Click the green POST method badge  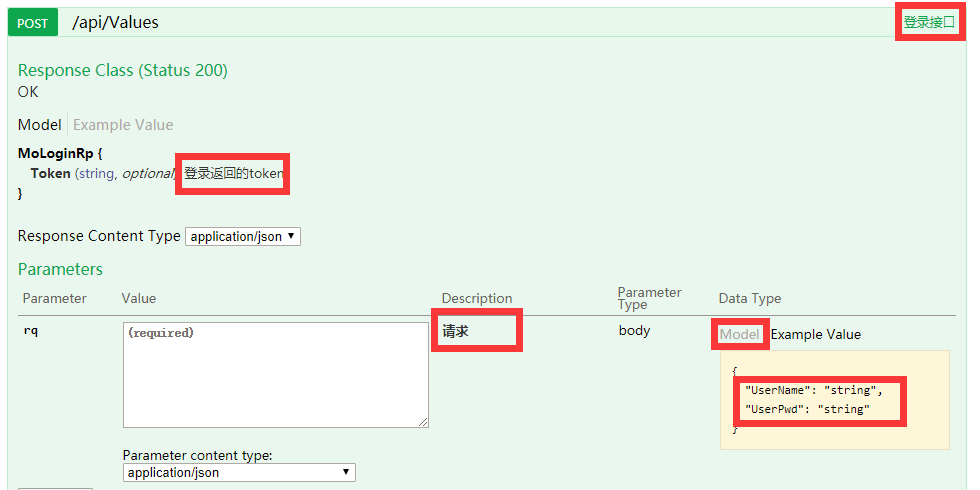[x=32, y=23]
